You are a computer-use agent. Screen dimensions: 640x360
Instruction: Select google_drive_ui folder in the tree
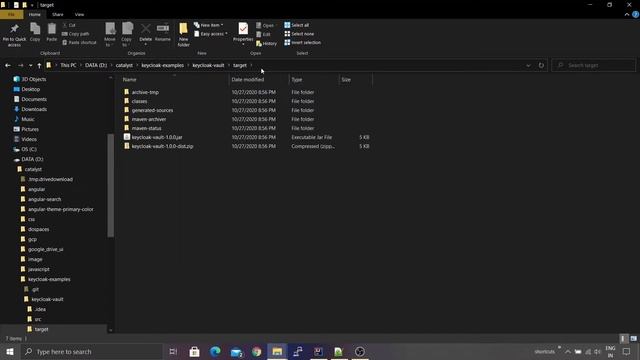(45, 249)
